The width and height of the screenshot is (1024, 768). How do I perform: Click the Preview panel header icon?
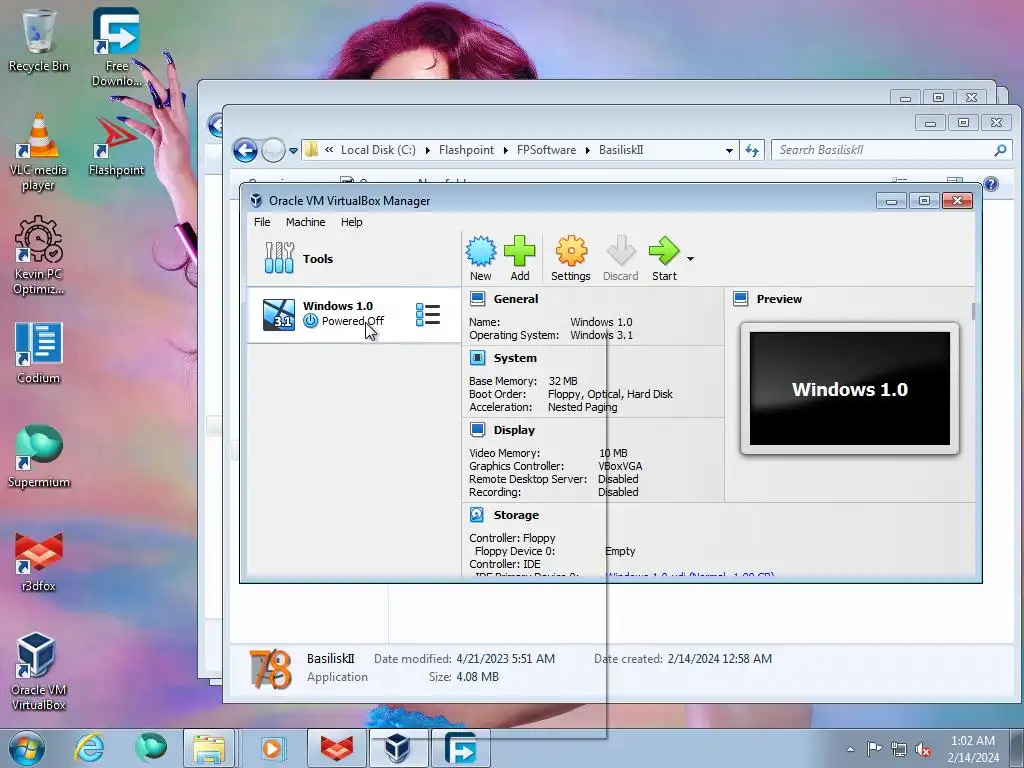pos(740,298)
